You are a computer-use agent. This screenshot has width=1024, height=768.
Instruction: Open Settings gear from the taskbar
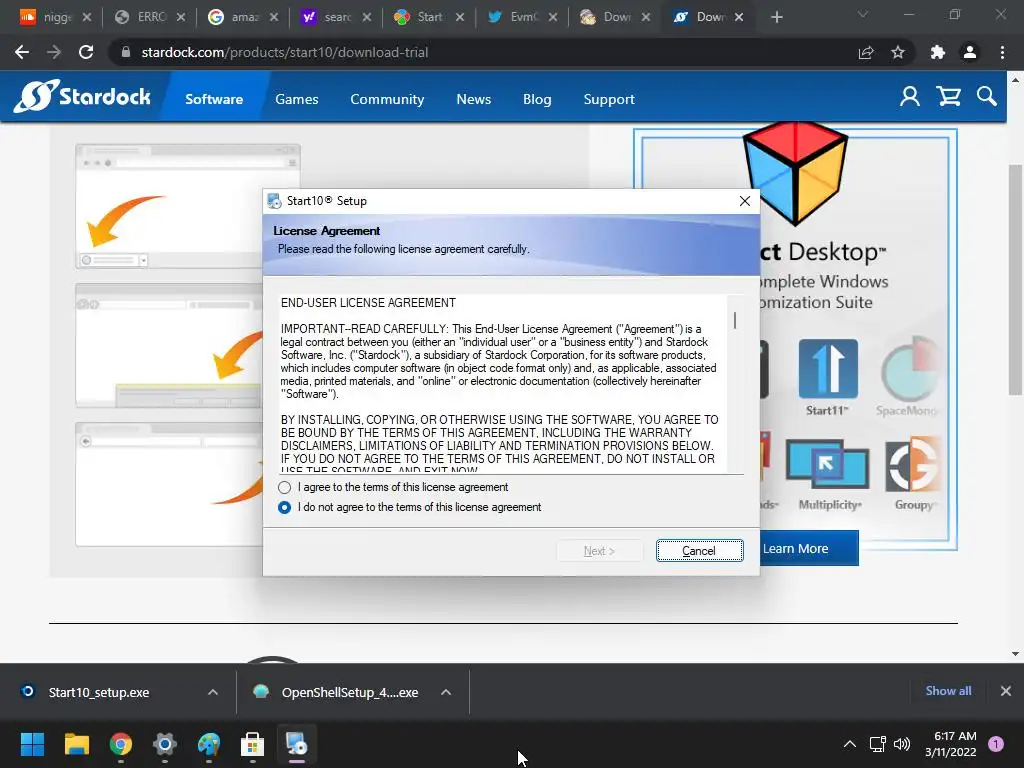tap(165, 744)
